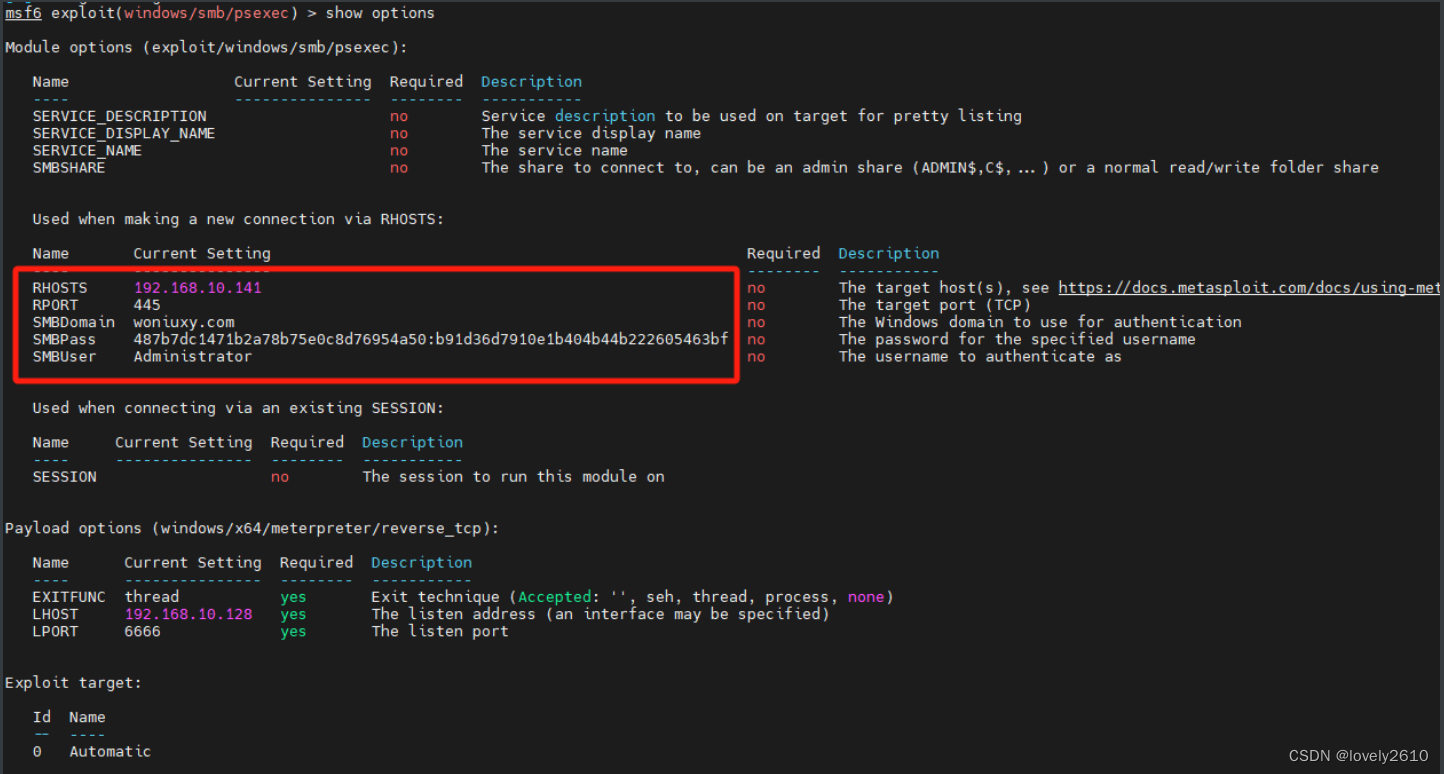The height and width of the screenshot is (774, 1444).
Task: Click the SMBSHARE row's Required value no
Action: [x=399, y=167]
